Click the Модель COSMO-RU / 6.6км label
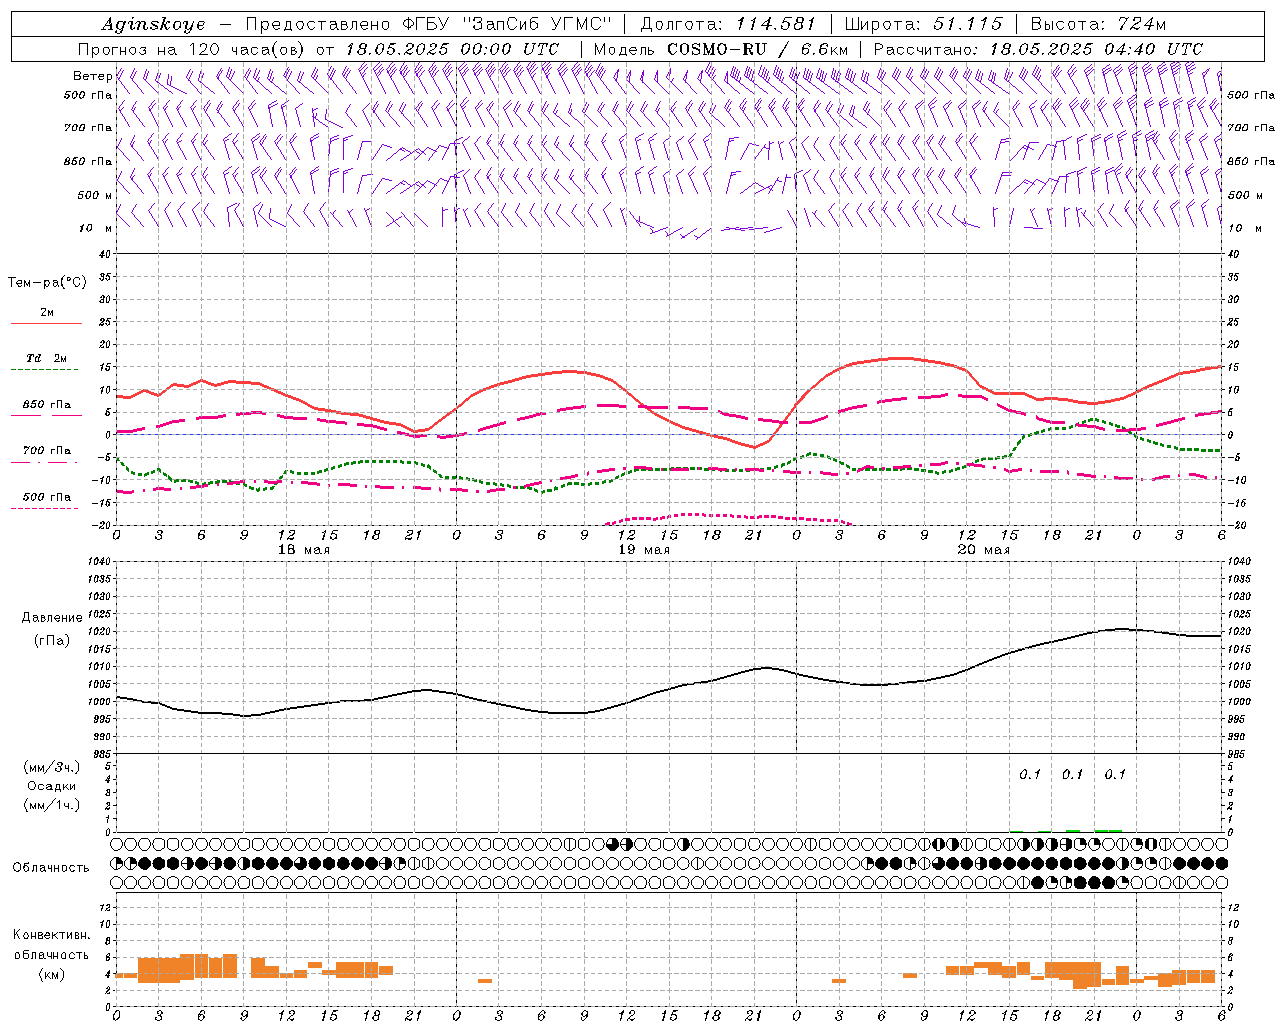This screenshot has height=1024, width=1280. [721, 49]
